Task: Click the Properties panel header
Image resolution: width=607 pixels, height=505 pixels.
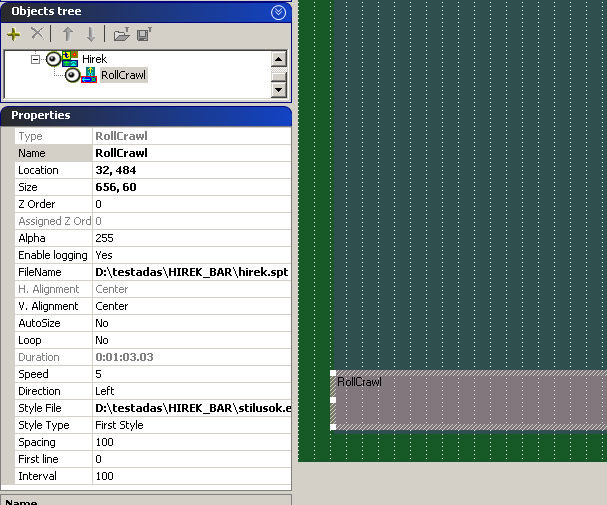Action: pyautogui.click(x=146, y=116)
